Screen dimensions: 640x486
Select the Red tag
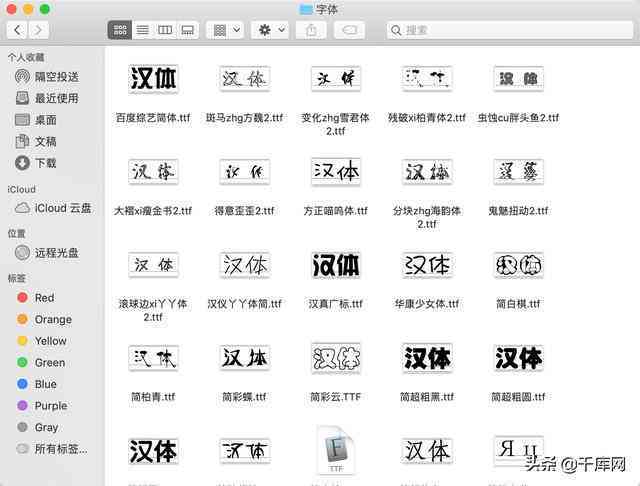point(36,298)
